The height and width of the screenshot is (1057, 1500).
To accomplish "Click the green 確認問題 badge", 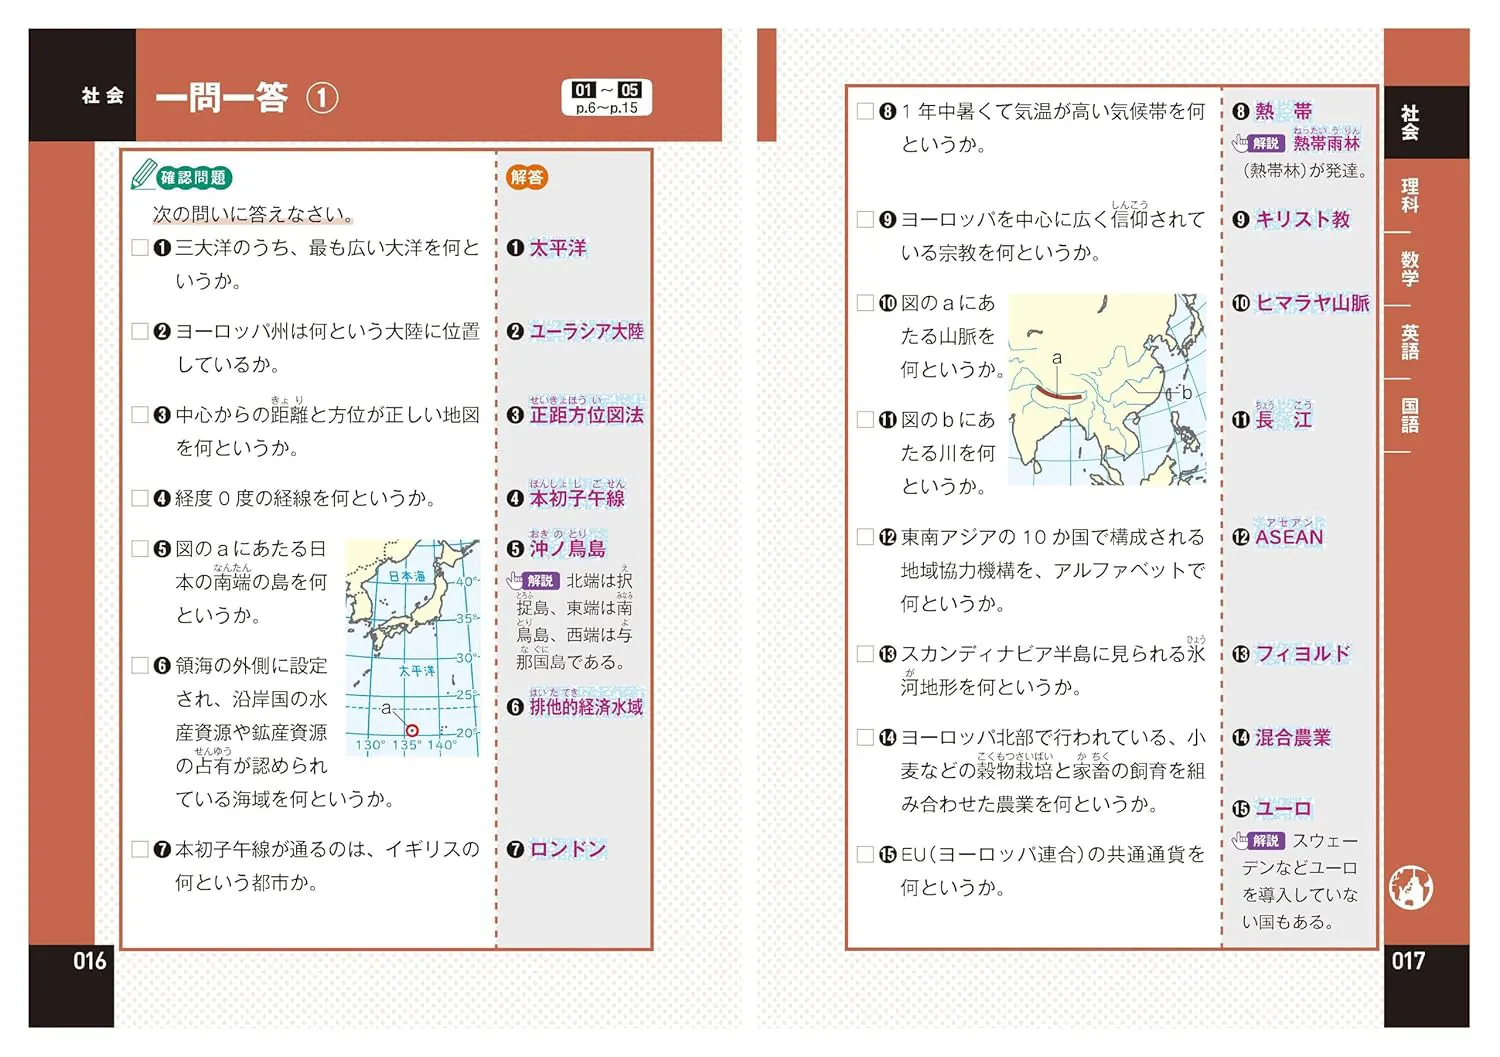I will [x=194, y=178].
